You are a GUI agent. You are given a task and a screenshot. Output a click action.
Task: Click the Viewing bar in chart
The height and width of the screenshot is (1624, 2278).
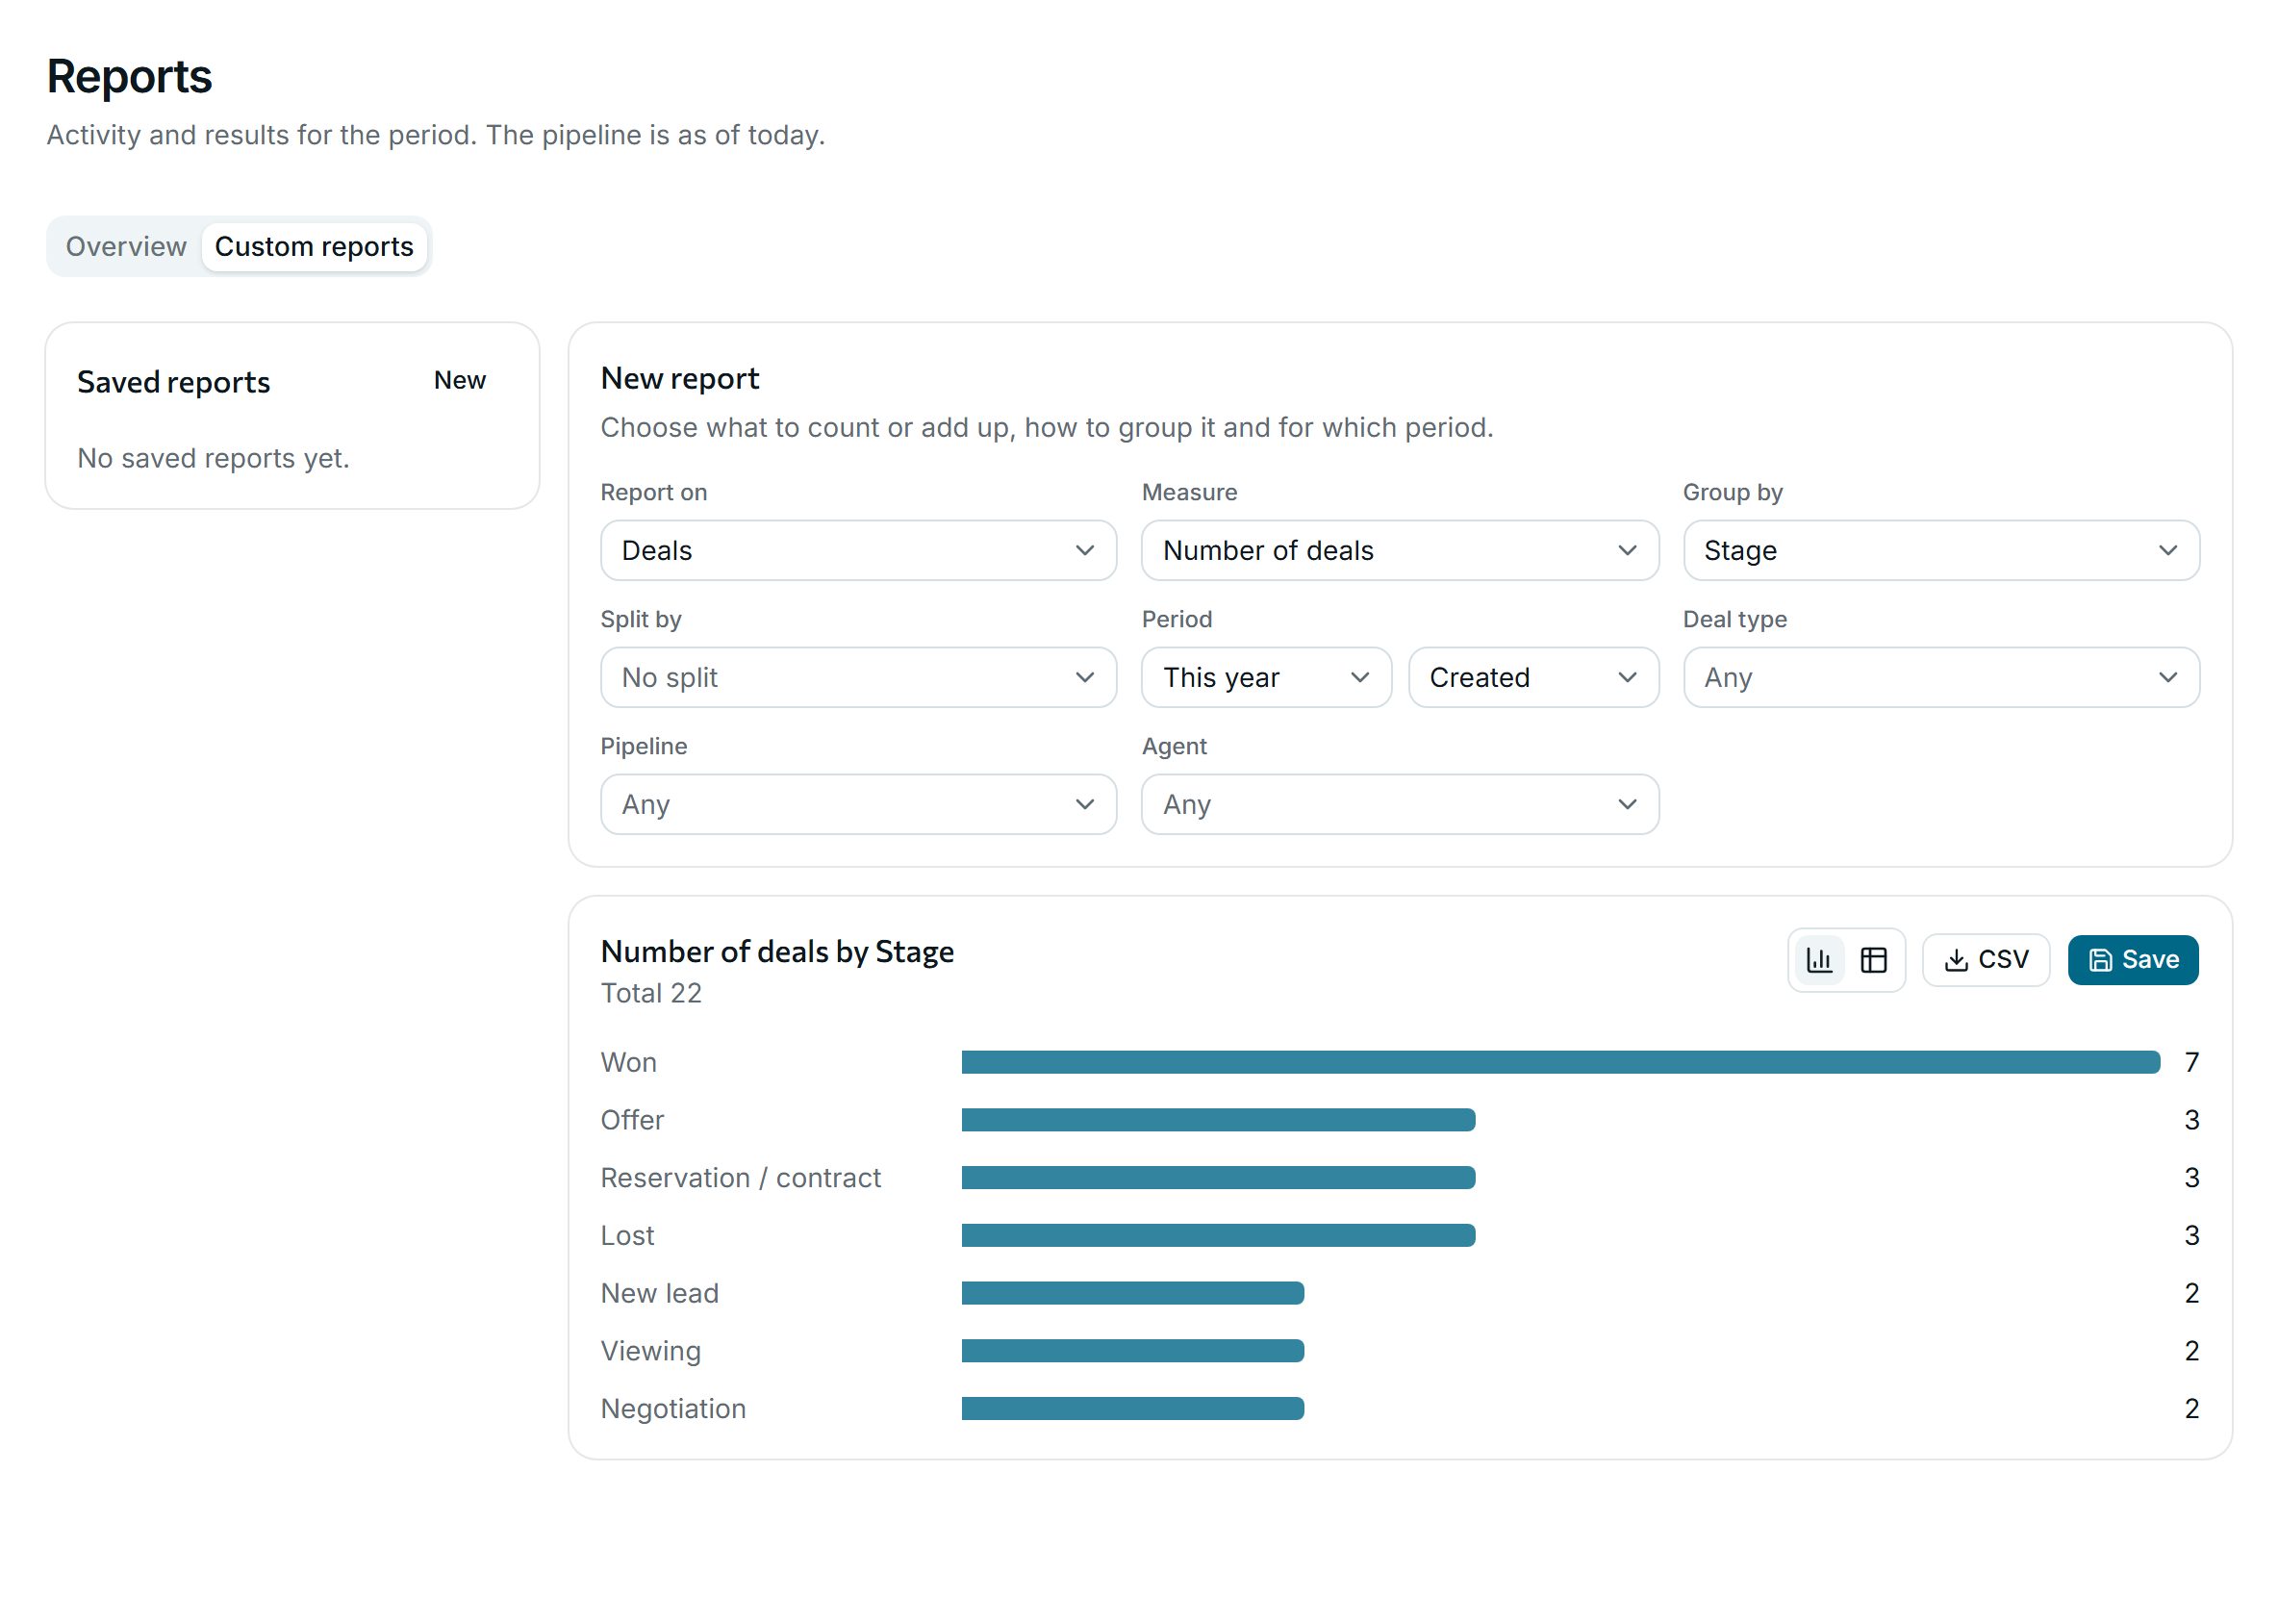click(1133, 1351)
